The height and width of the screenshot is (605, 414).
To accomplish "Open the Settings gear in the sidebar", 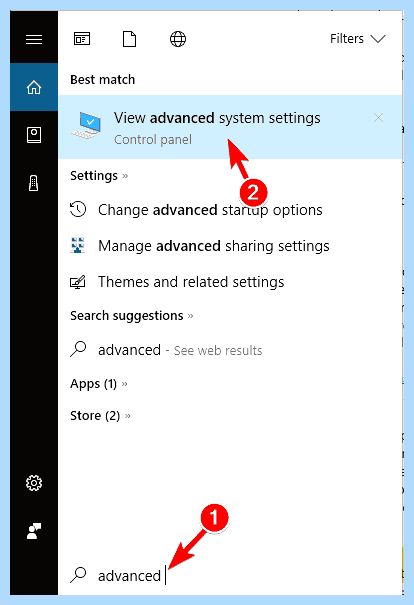I will point(34,483).
